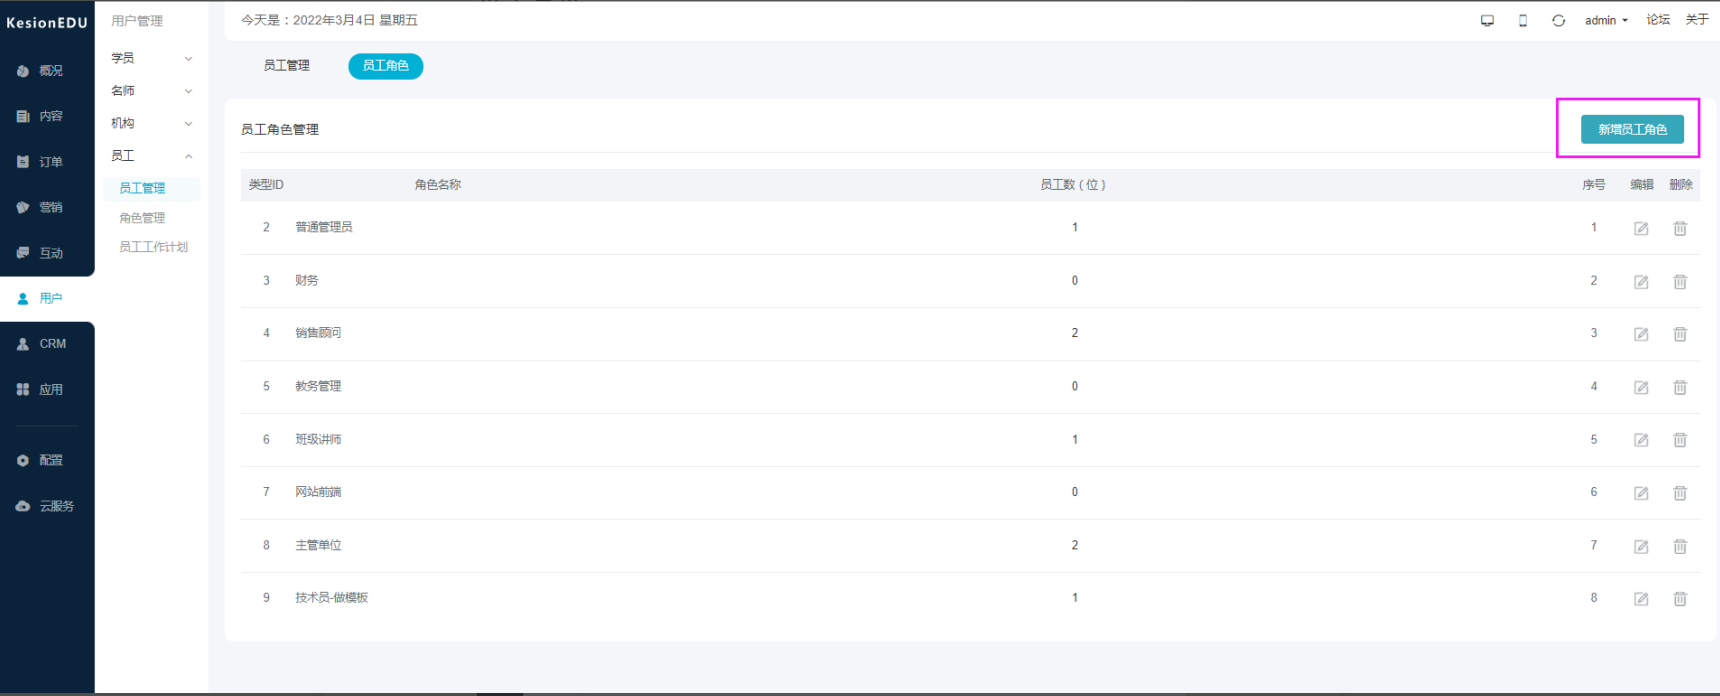Delete the 主管单位 role
Screen dimensions: 1720x696
[1680, 547]
